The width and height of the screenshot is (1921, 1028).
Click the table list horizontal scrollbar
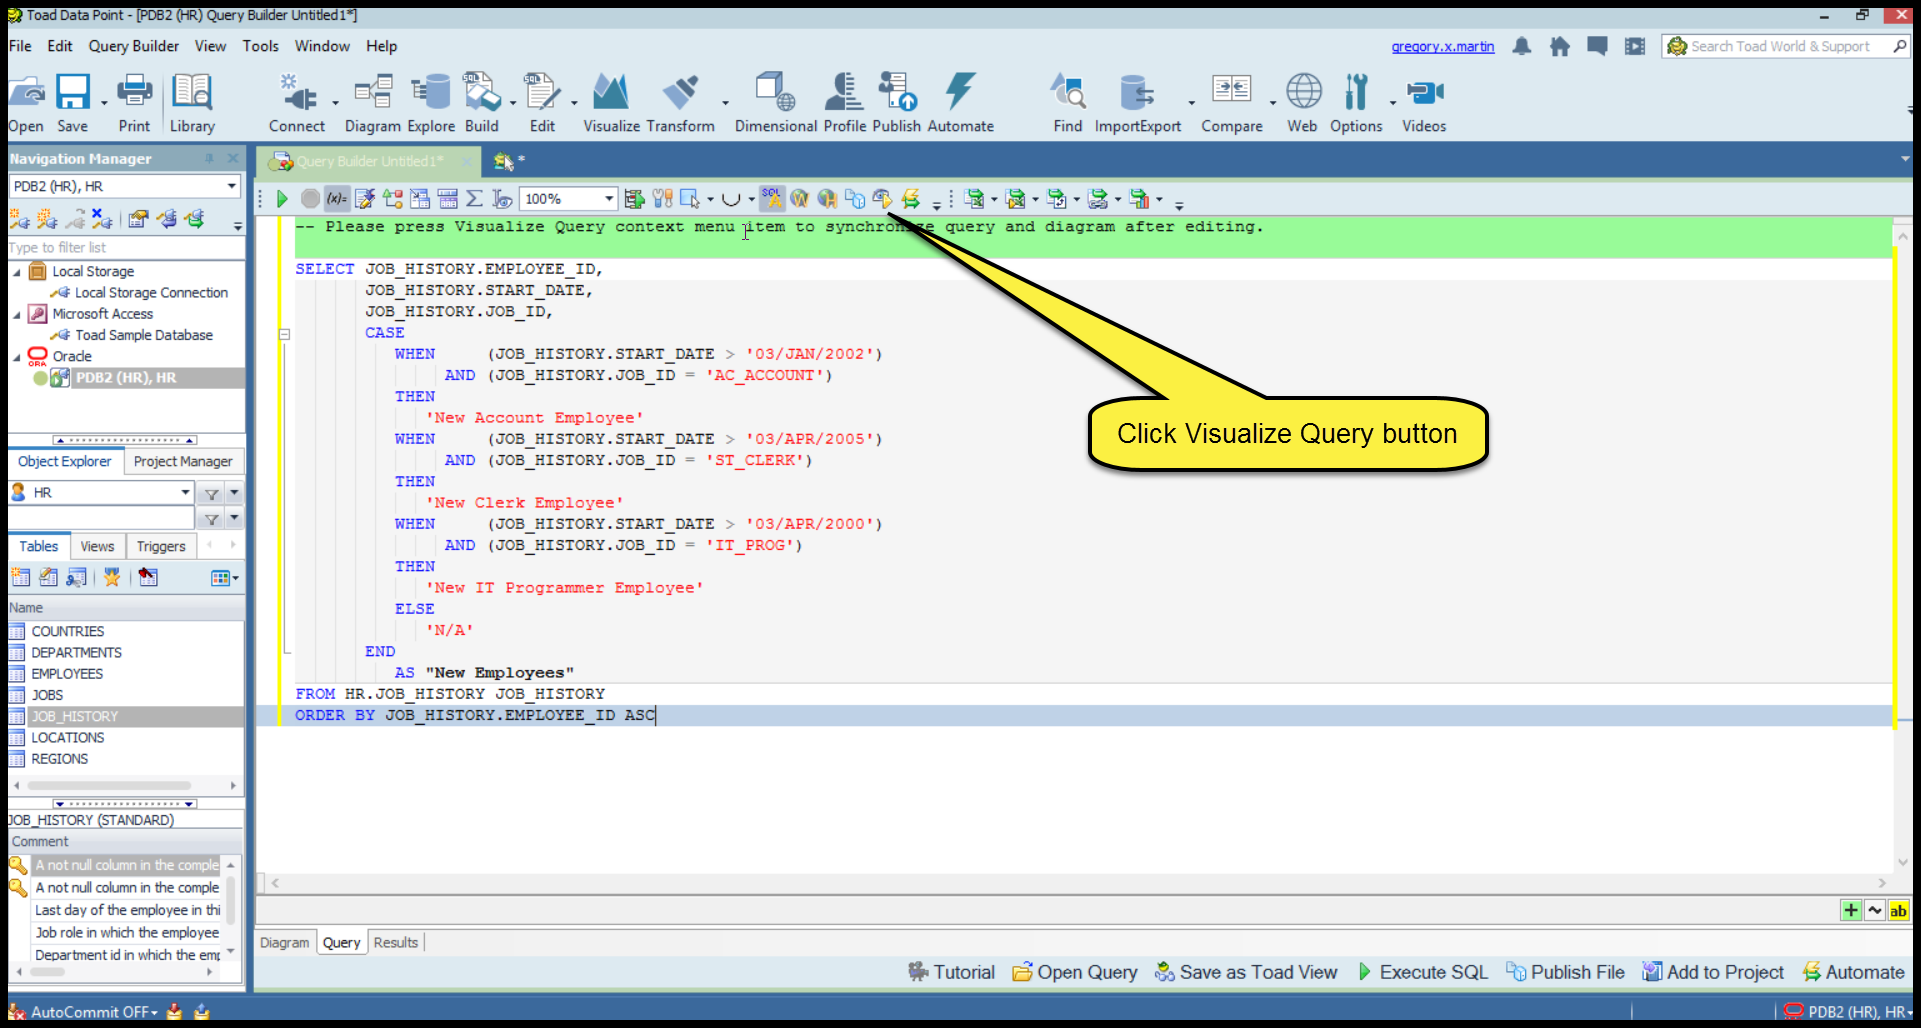[124, 785]
